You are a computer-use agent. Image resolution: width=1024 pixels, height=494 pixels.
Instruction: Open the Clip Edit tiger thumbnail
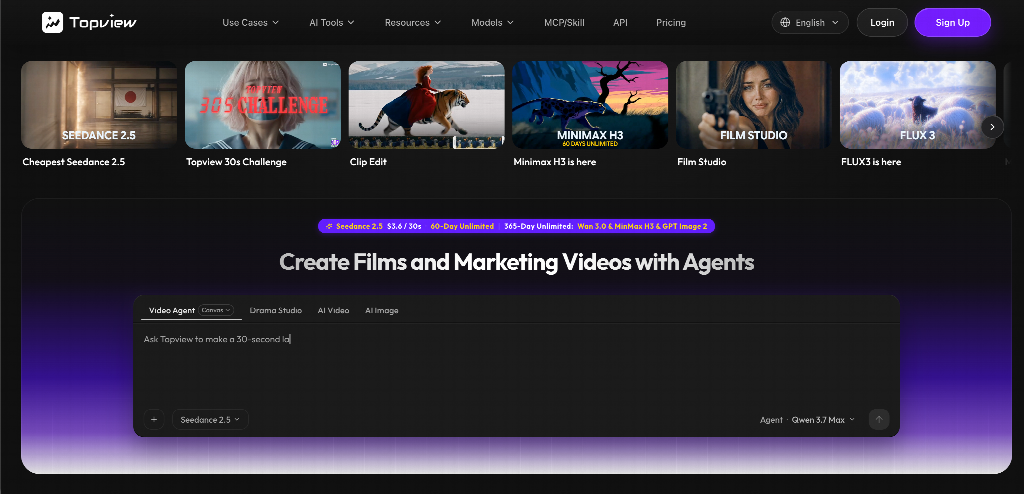[x=426, y=105]
